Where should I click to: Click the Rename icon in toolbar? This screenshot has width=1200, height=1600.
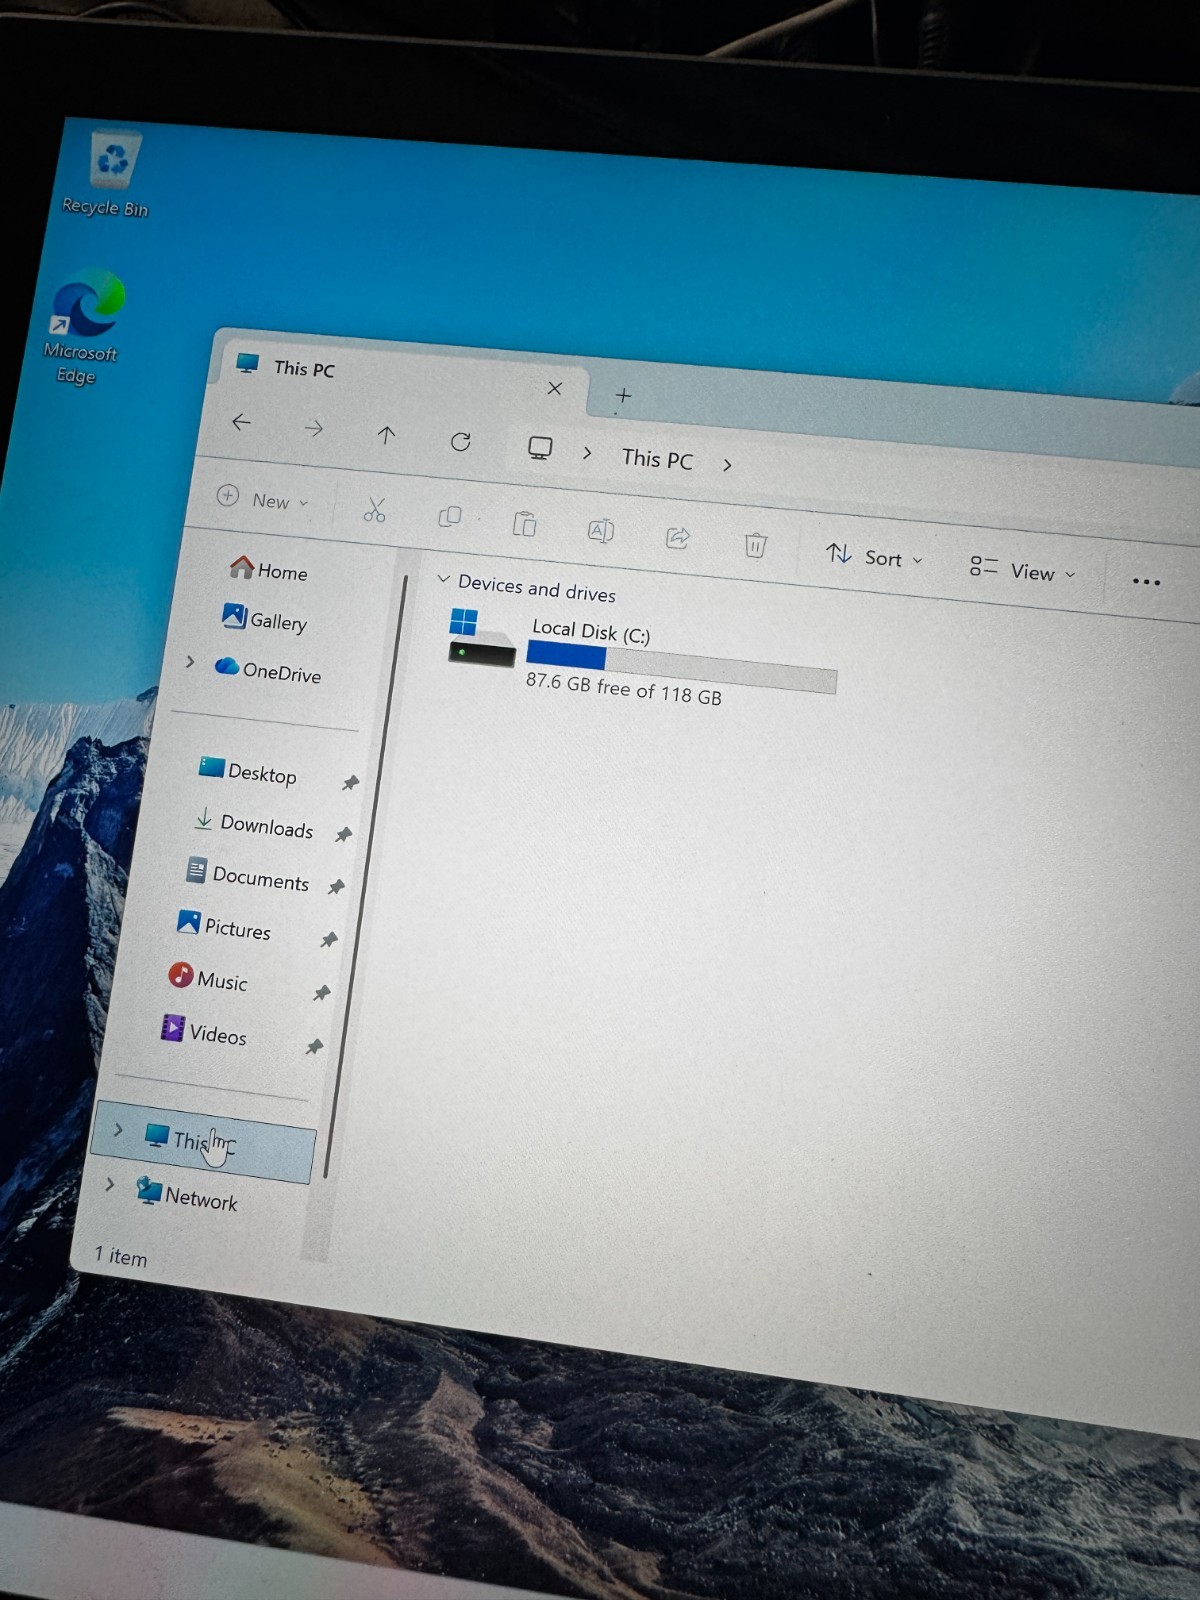tap(600, 530)
